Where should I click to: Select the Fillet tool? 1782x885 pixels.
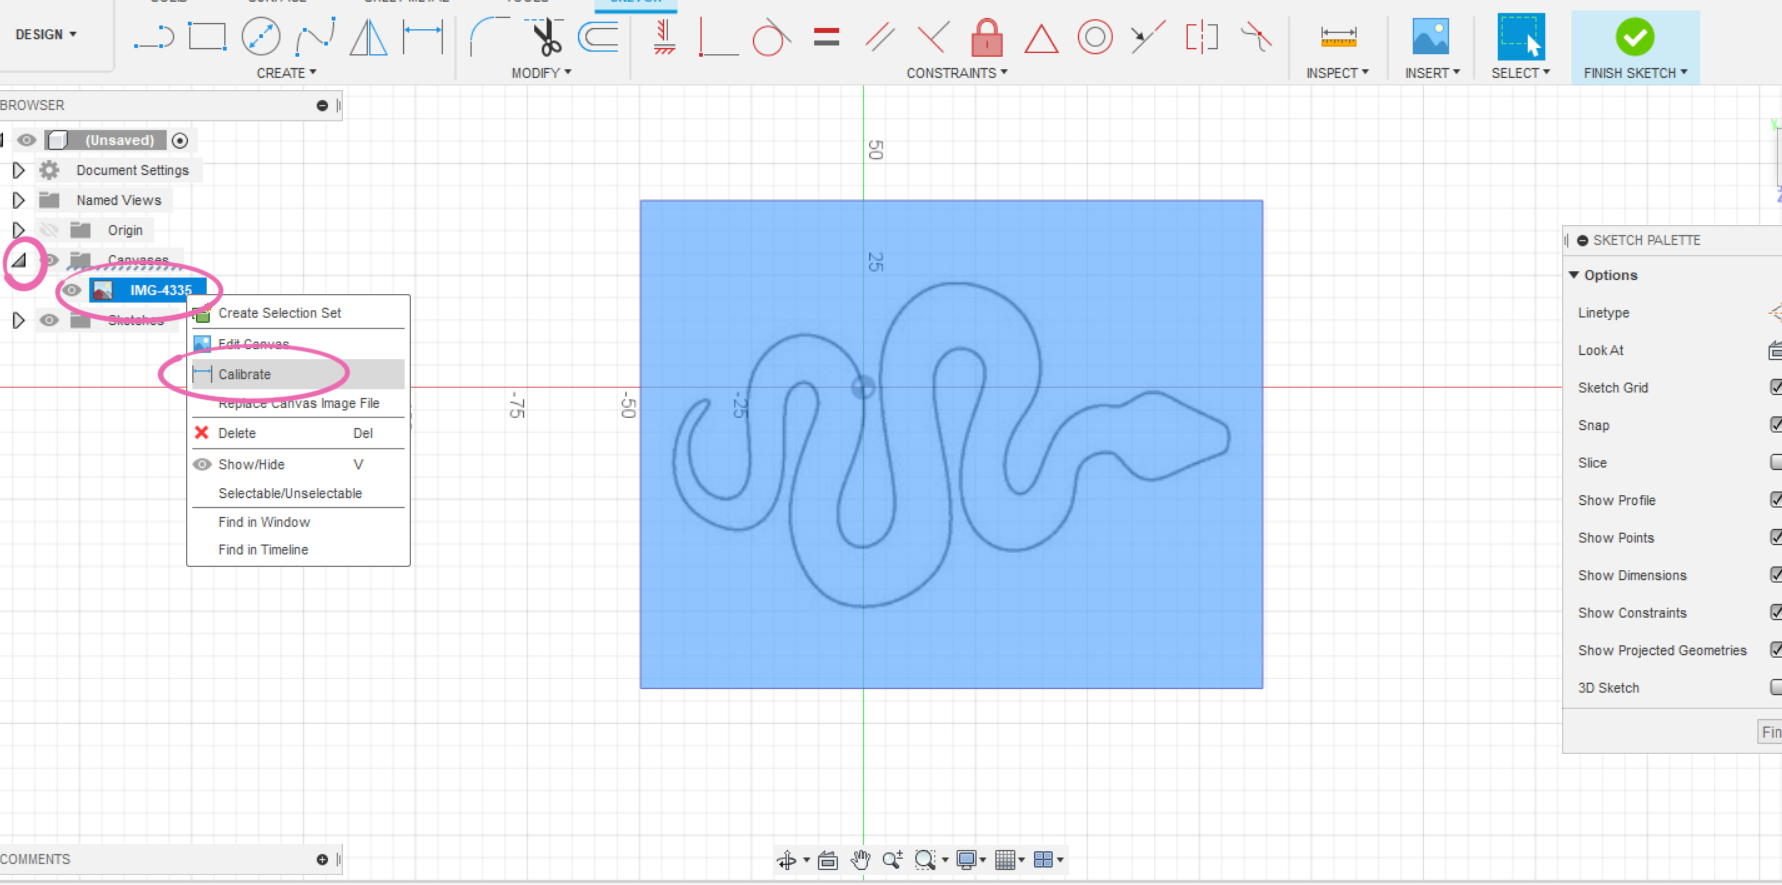coord(489,37)
